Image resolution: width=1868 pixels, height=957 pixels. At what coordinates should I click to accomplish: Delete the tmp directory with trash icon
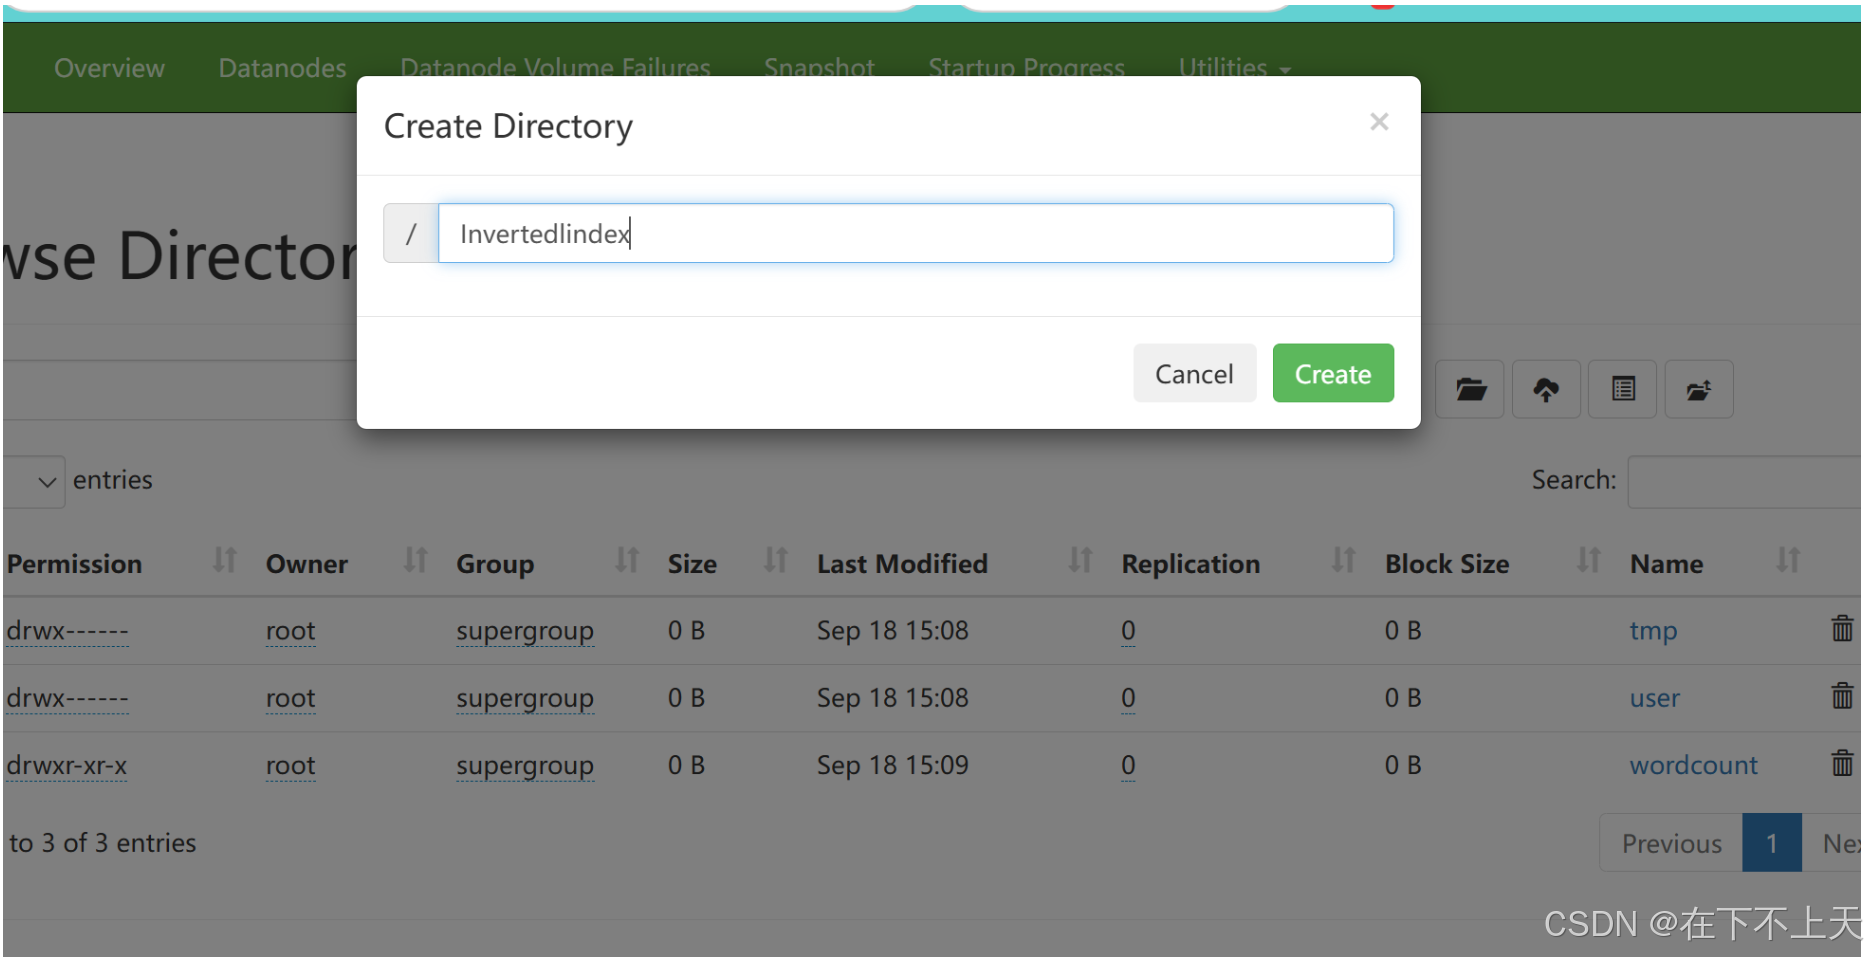tap(1842, 629)
